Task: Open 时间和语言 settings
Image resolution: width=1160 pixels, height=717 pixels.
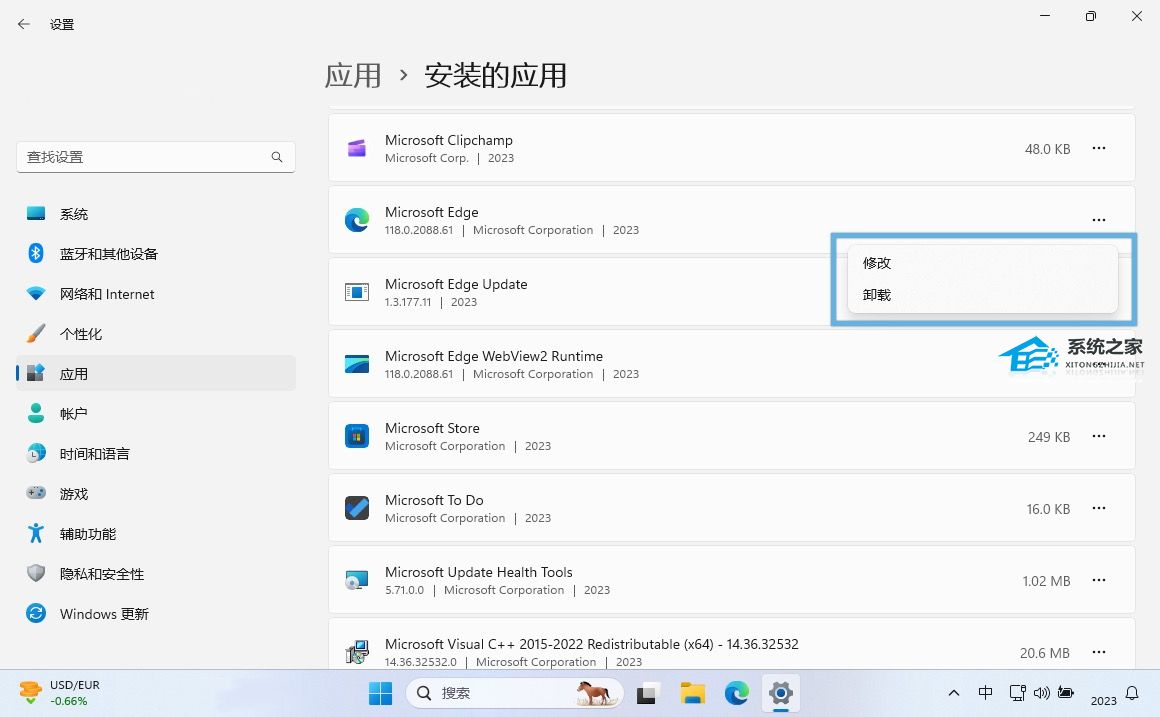Action: tap(95, 453)
